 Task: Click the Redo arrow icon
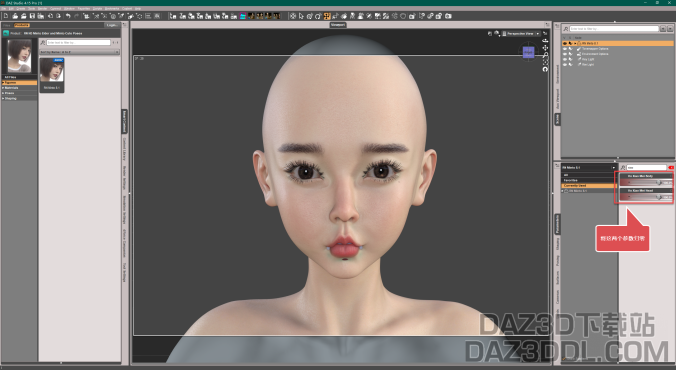76,16
